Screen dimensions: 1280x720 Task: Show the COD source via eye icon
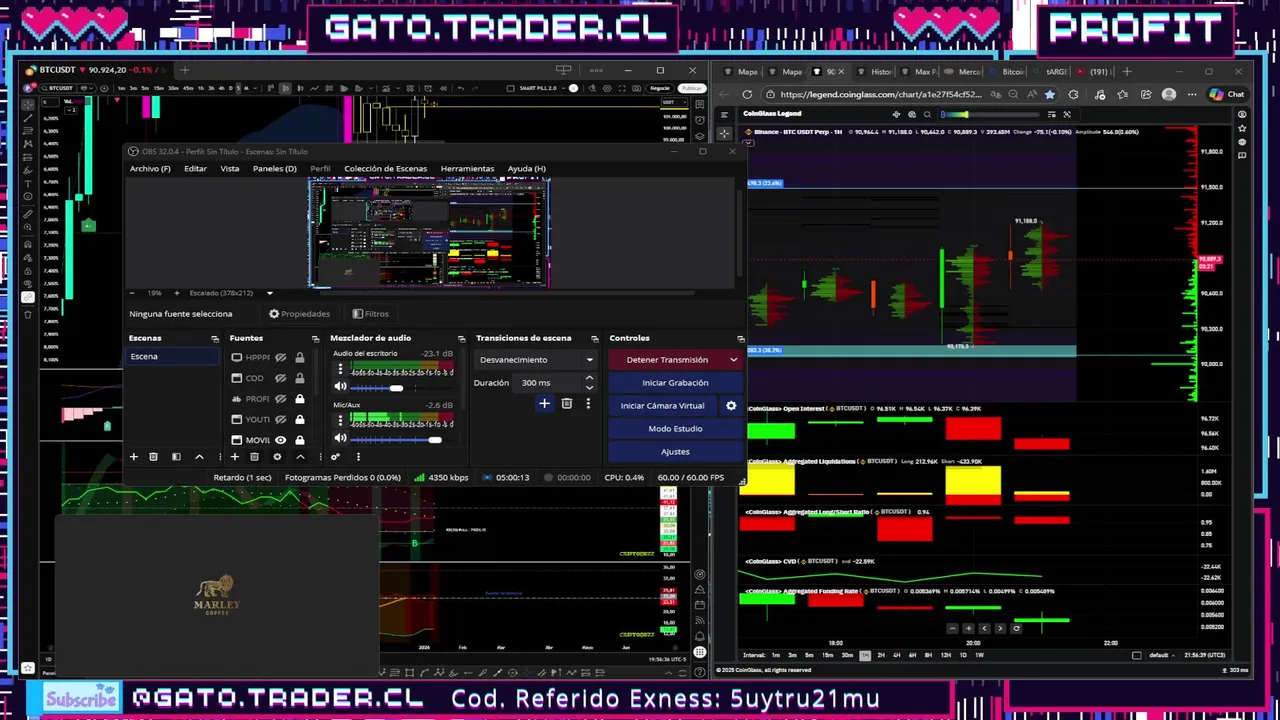pyautogui.click(x=281, y=378)
